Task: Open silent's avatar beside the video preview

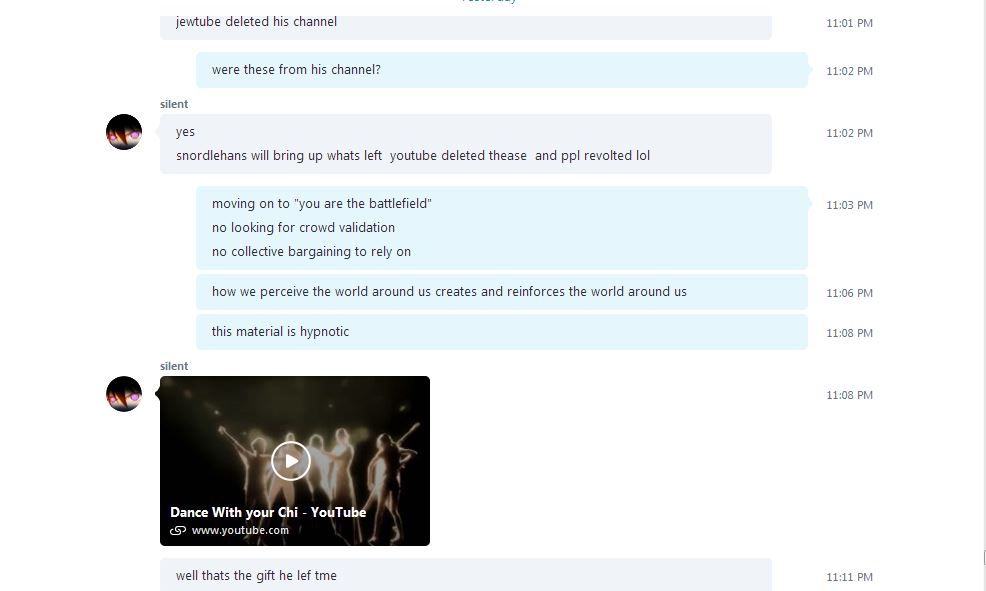Action: [124, 394]
